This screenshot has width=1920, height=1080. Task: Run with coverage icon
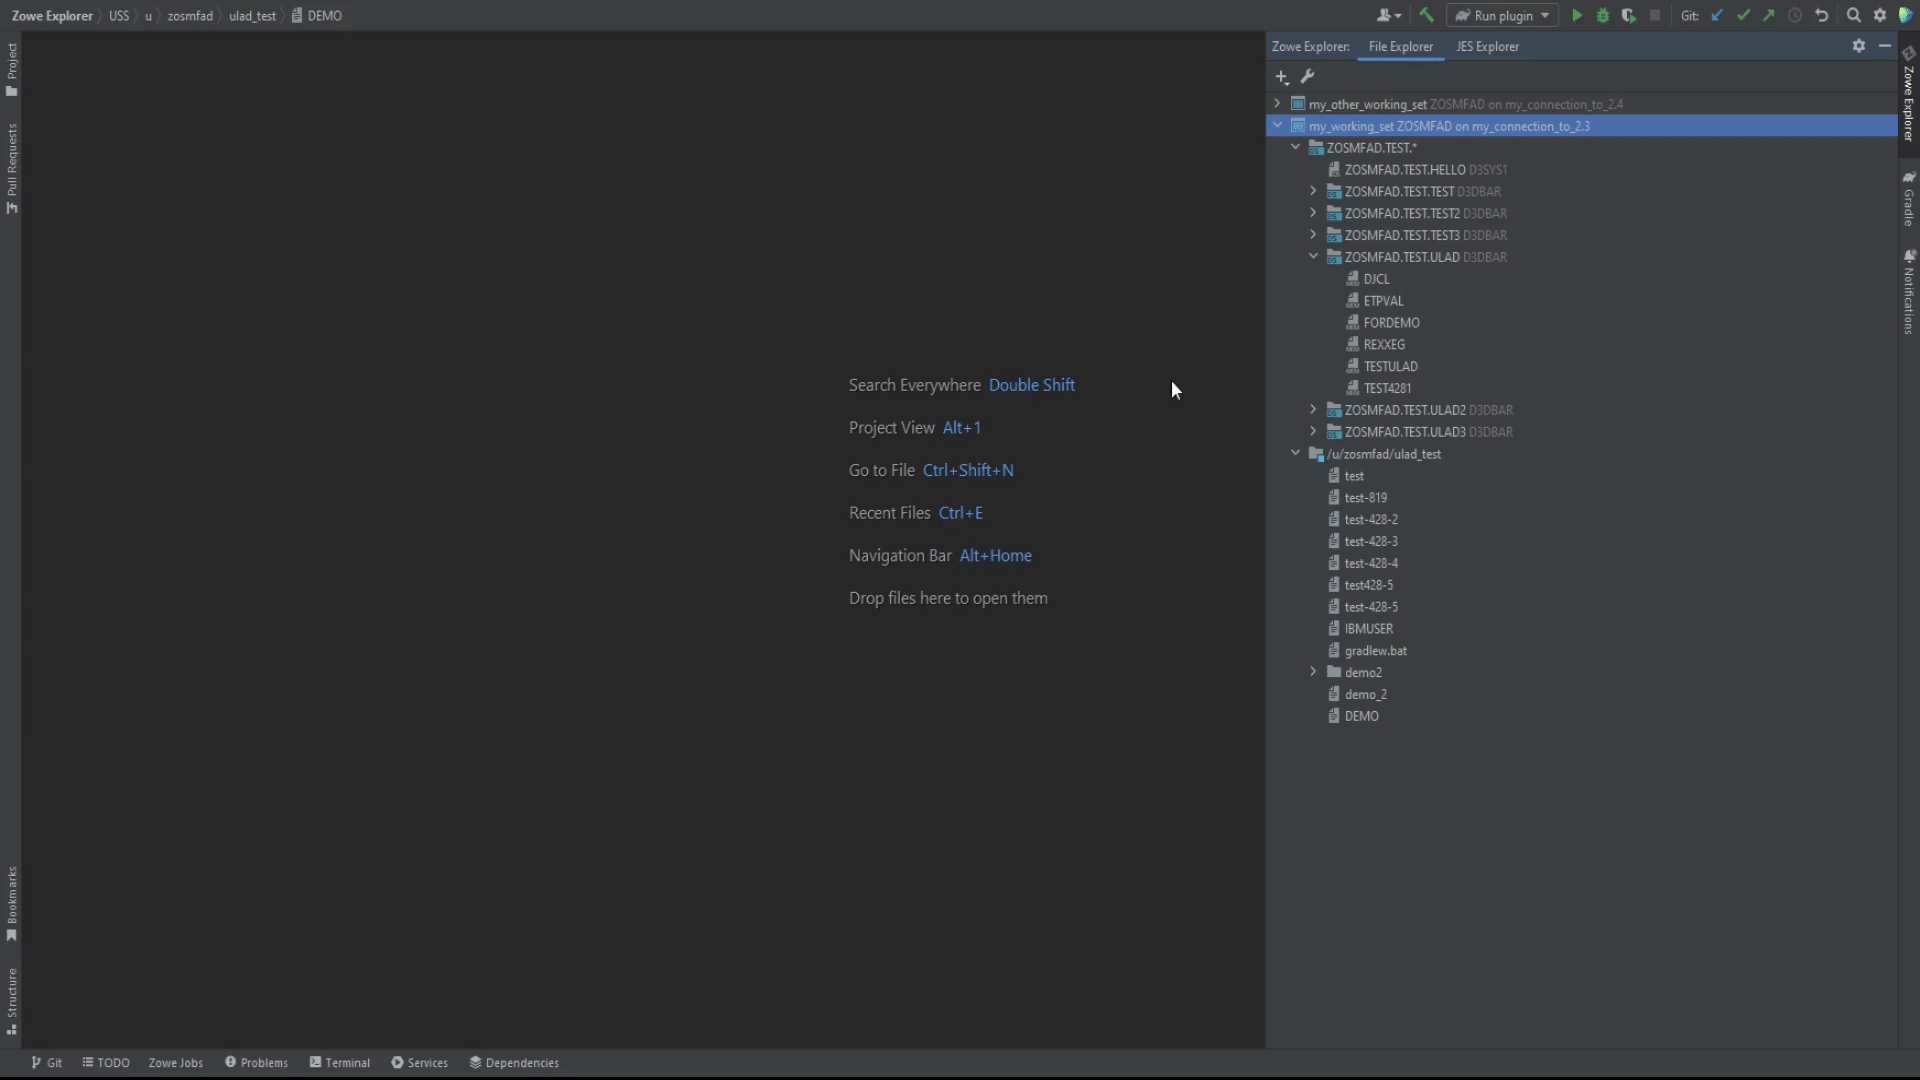point(1629,15)
